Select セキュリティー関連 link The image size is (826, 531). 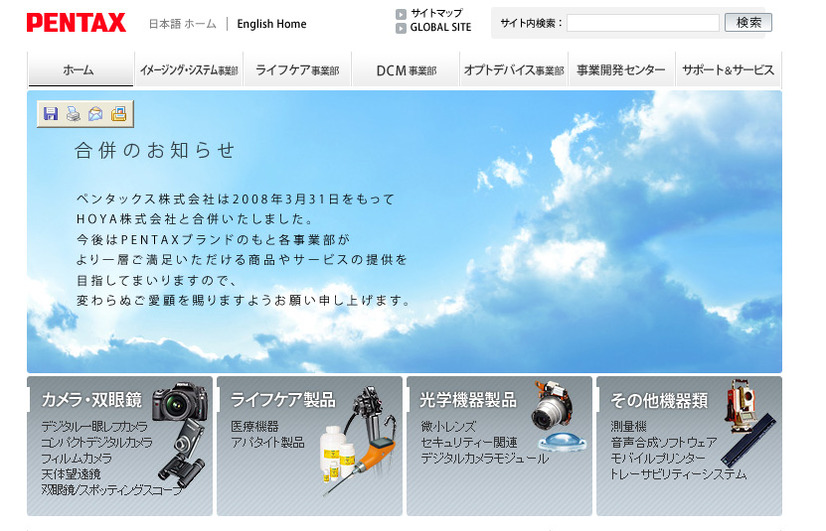(x=469, y=442)
